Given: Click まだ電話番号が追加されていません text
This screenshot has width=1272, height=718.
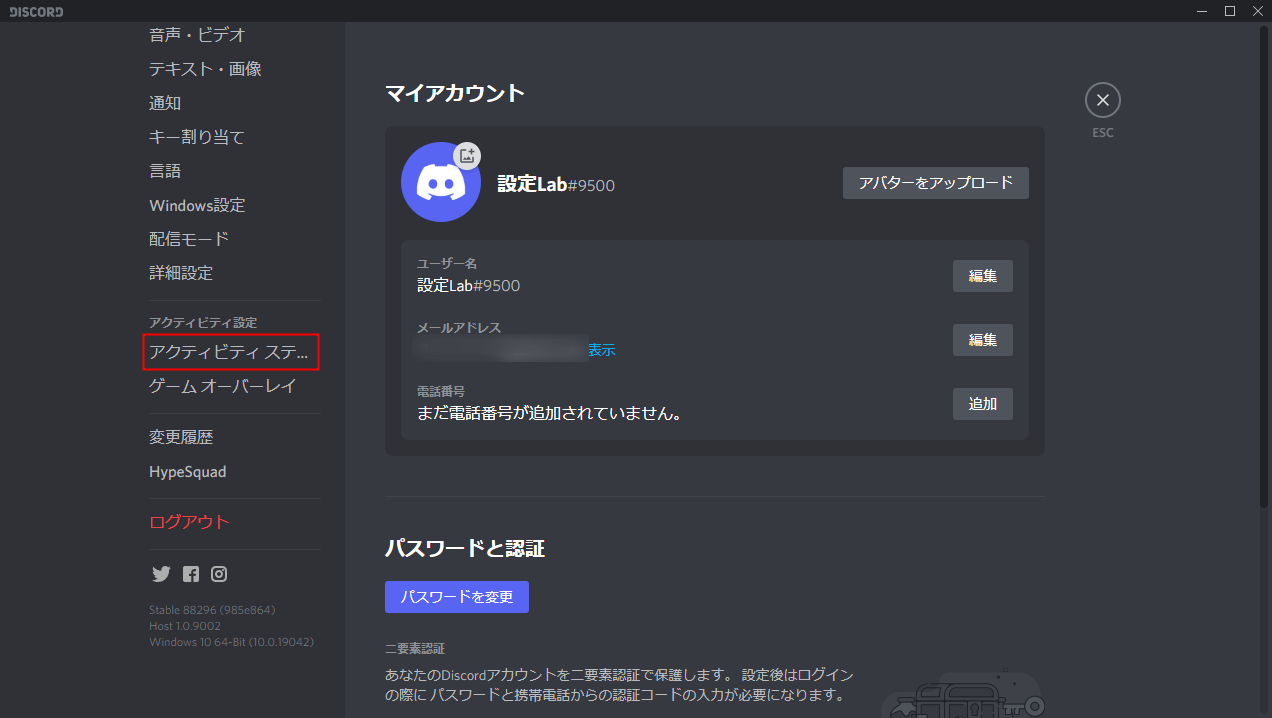Looking at the screenshot, I should [549, 412].
